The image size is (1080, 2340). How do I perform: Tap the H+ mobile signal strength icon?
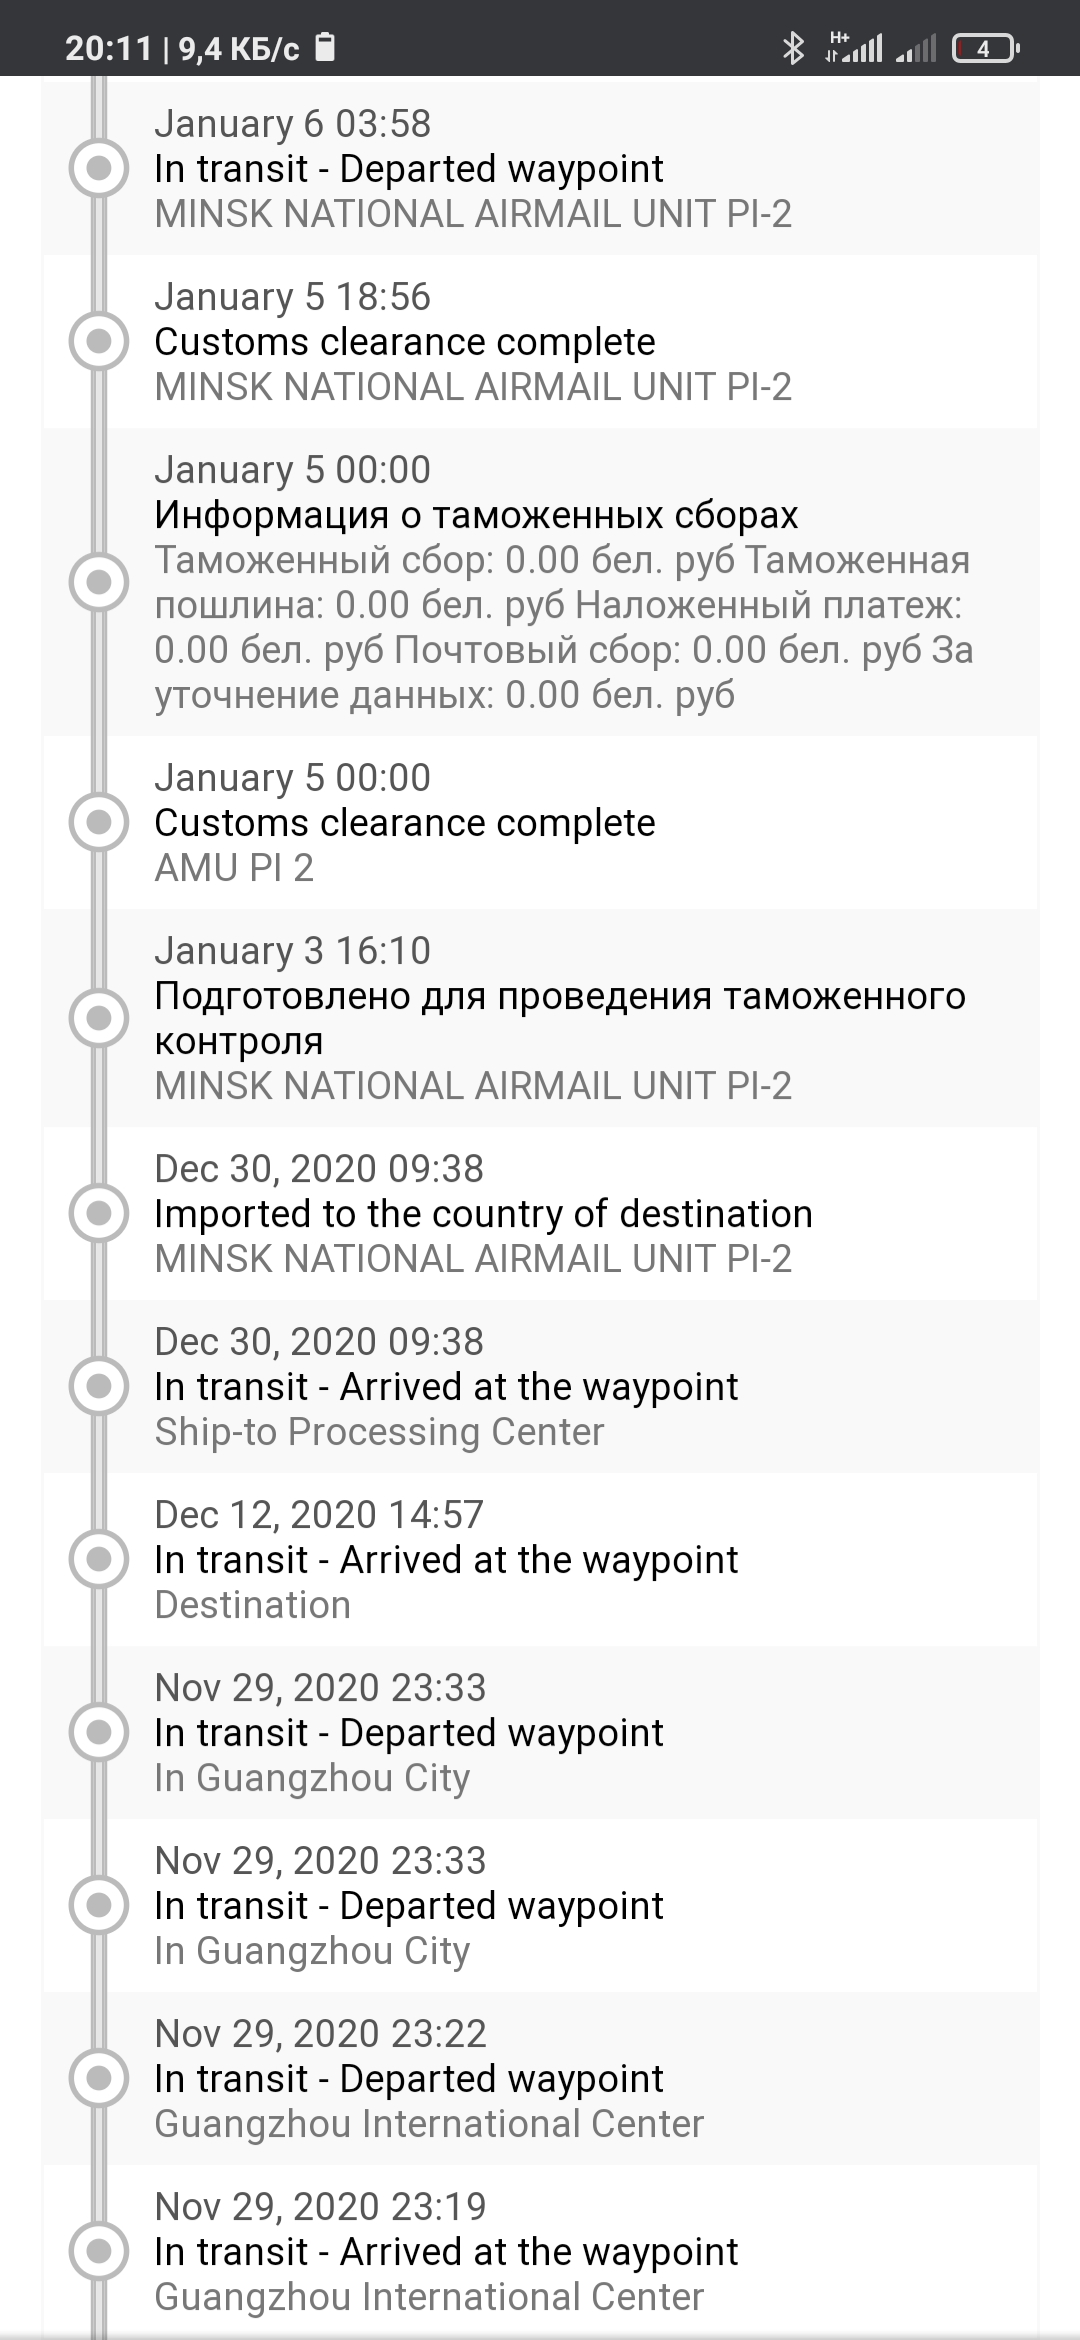[854, 47]
